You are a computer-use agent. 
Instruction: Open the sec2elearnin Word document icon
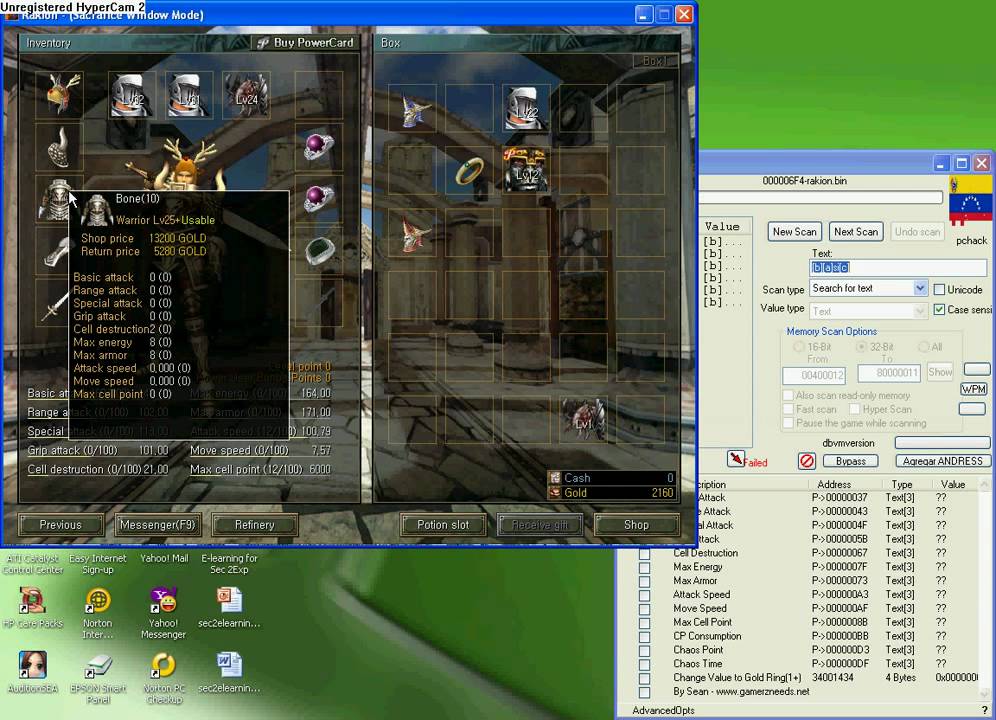pyautogui.click(x=229, y=672)
